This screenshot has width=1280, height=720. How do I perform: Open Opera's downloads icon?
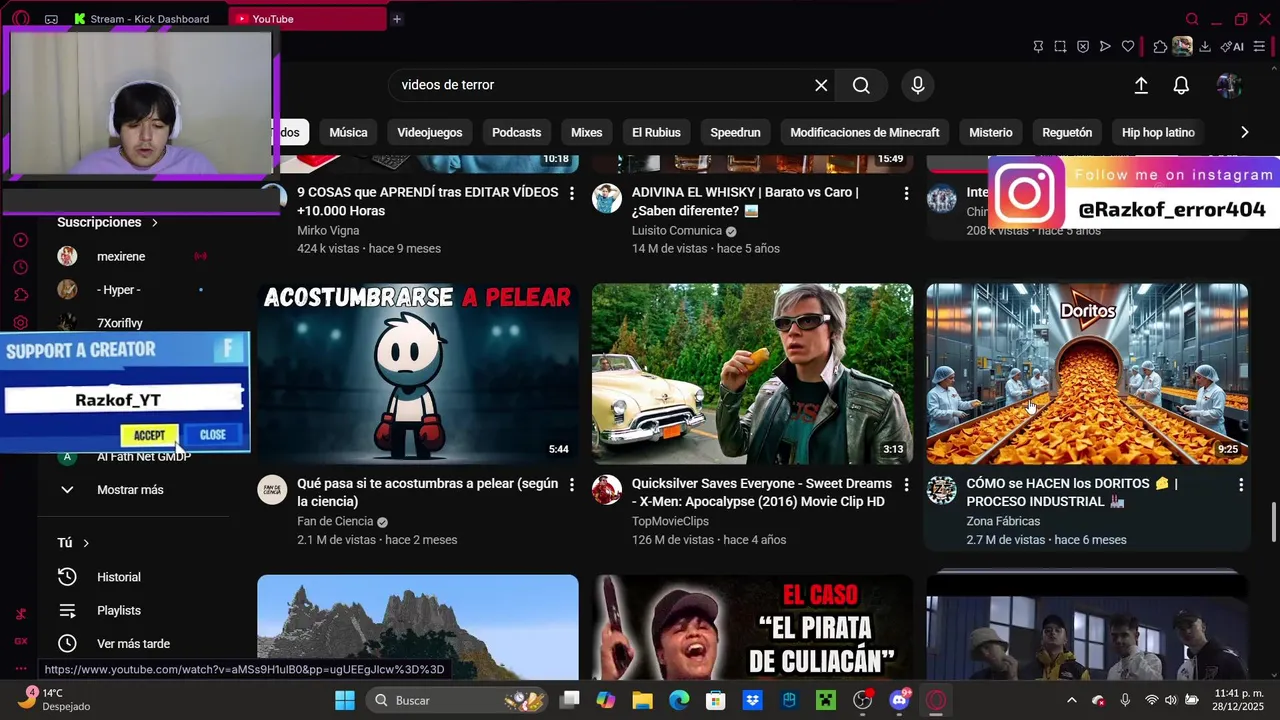tap(1205, 46)
